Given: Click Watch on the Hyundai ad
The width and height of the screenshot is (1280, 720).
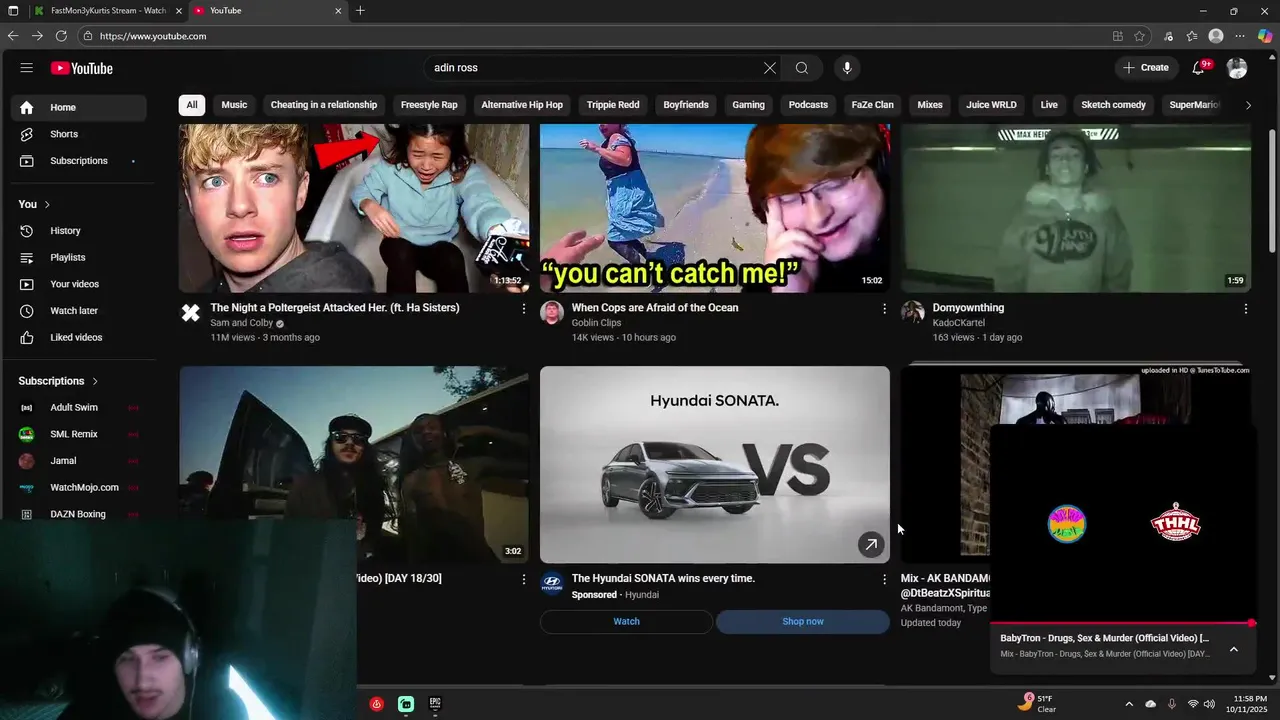Looking at the screenshot, I should (x=626, y=622).
